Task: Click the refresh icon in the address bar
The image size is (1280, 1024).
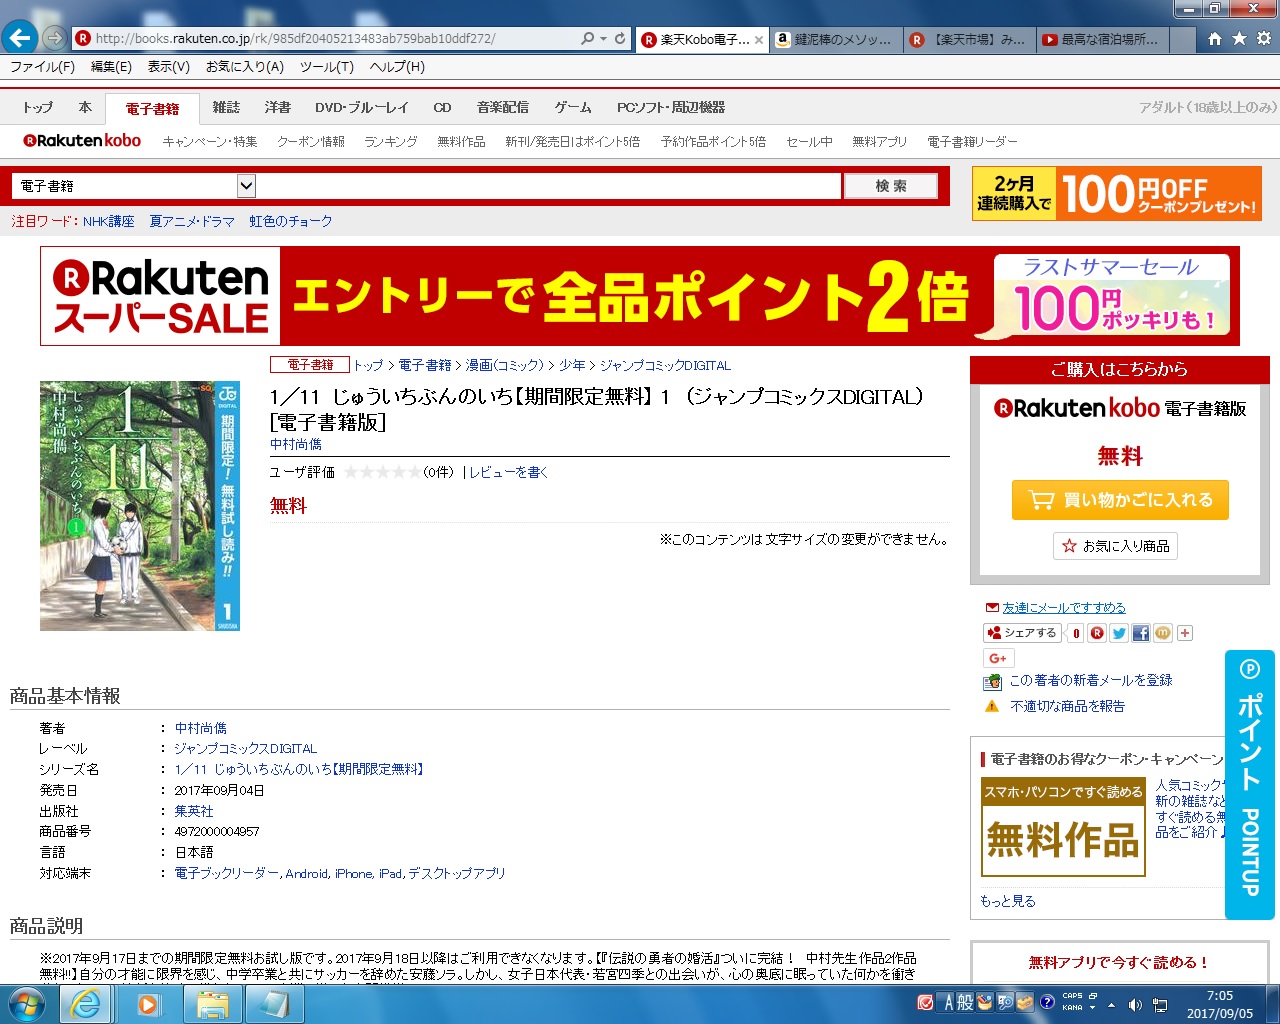Action: point(620,38)
